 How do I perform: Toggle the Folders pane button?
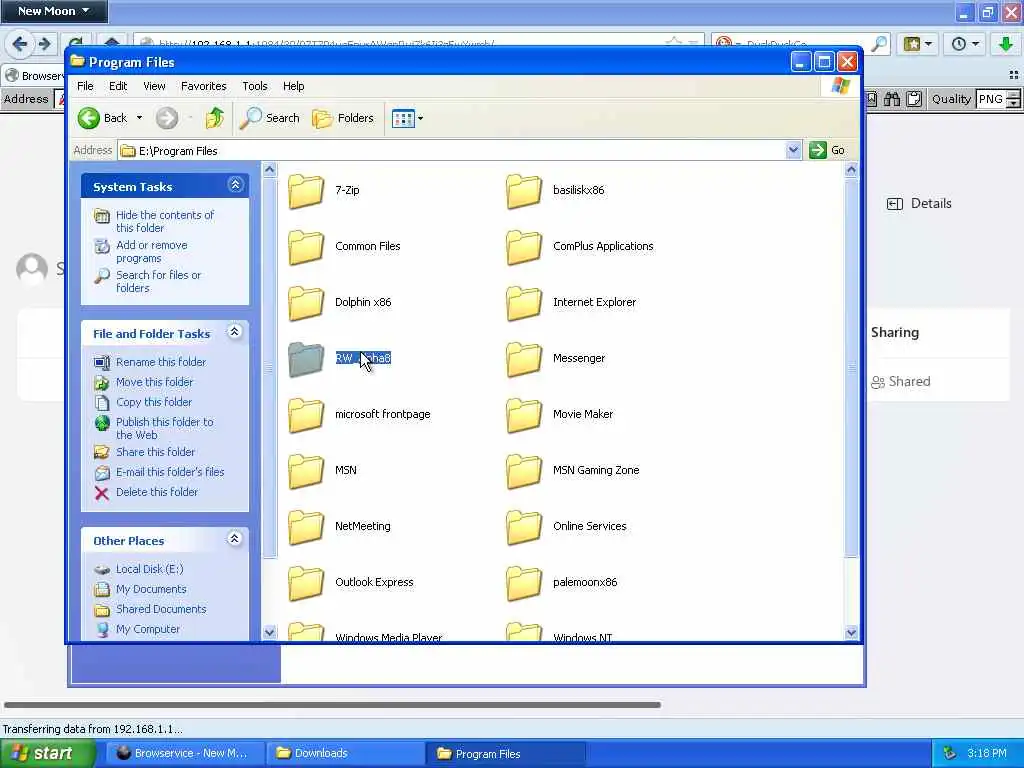coord(343,118)
